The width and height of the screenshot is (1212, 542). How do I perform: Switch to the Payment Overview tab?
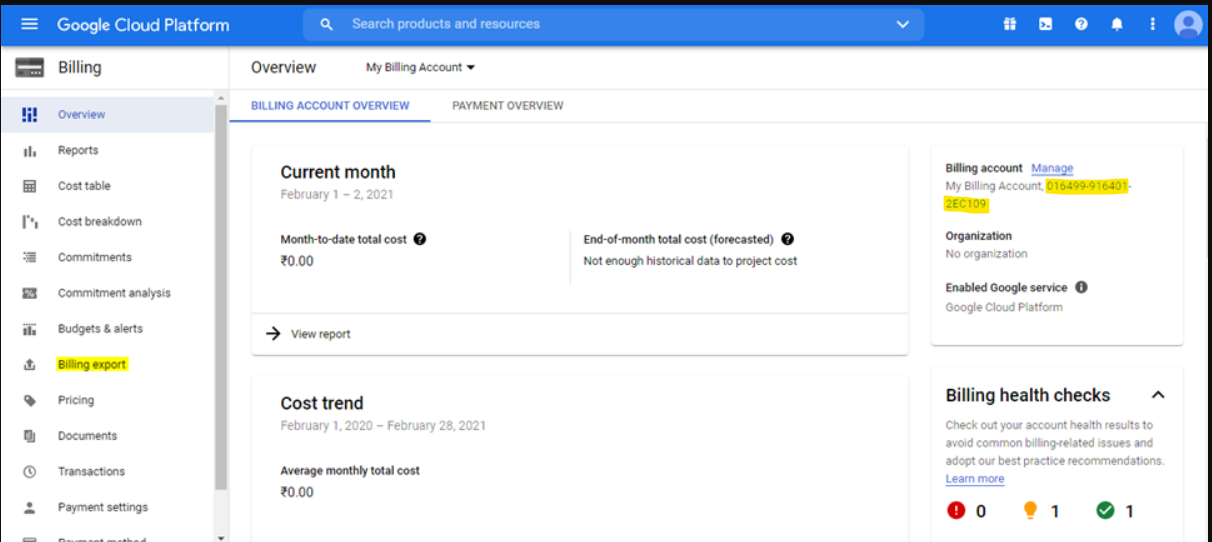point(507,105)
